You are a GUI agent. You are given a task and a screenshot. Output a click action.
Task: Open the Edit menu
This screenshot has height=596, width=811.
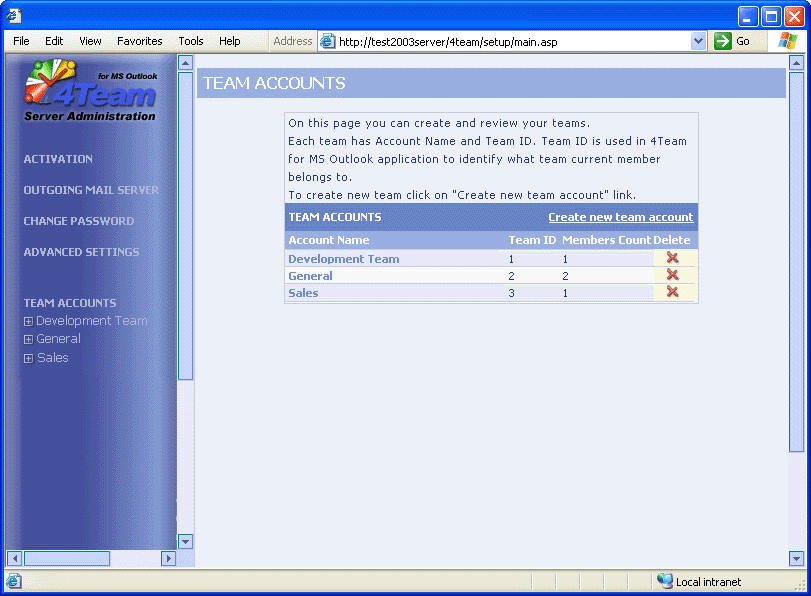[x=54, y=41]
